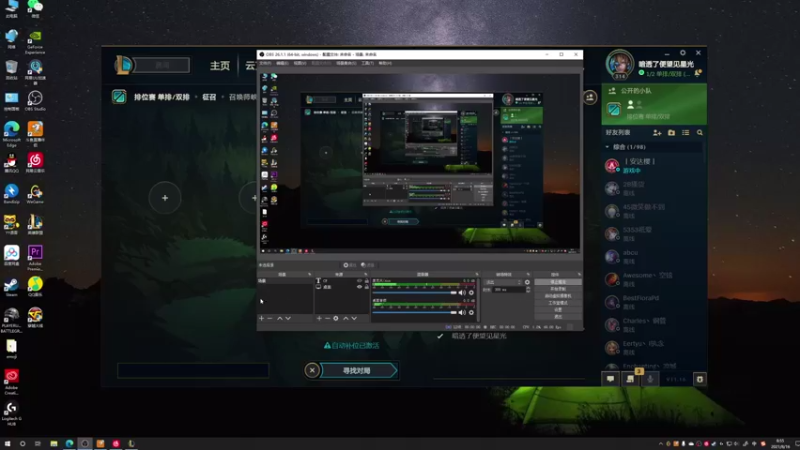Image resolution: width=800 pixels, height=450 pixels.
Task: Click the empty player slot plus circle in the lobby
Action: (x=165, y=198)
